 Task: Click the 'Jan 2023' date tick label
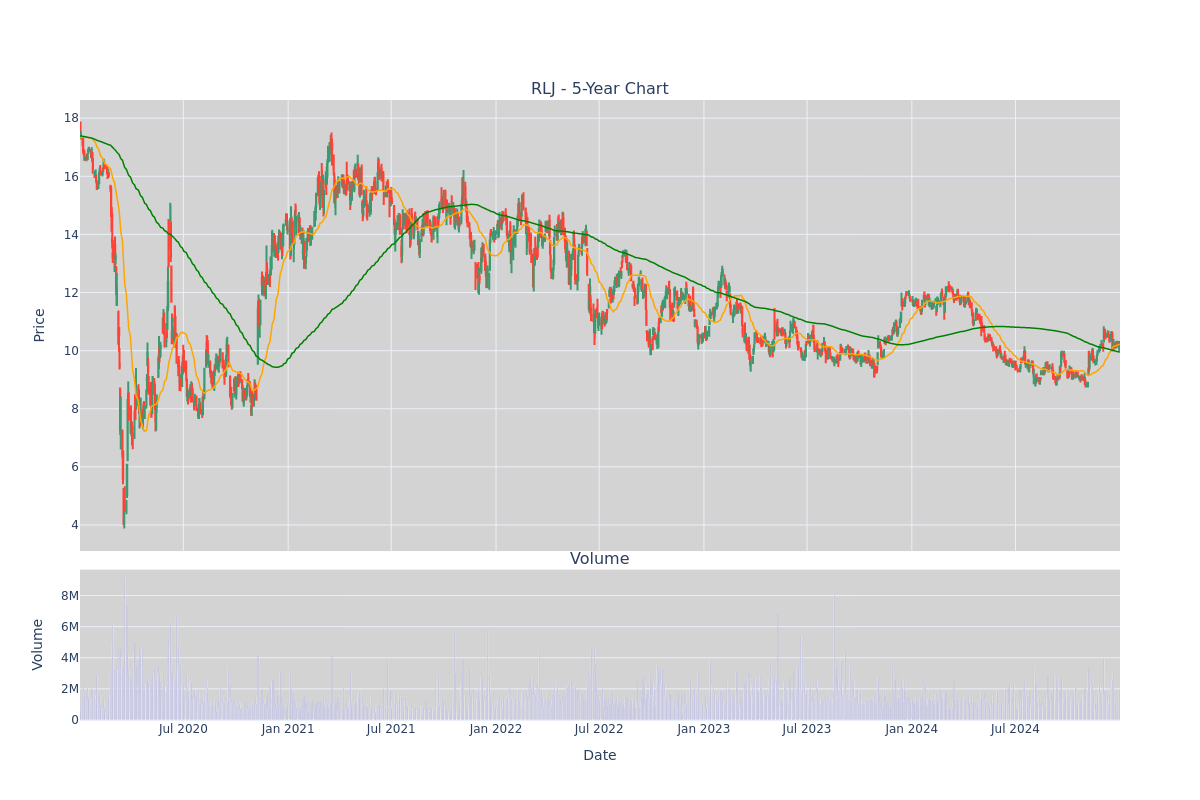(704, 729)
